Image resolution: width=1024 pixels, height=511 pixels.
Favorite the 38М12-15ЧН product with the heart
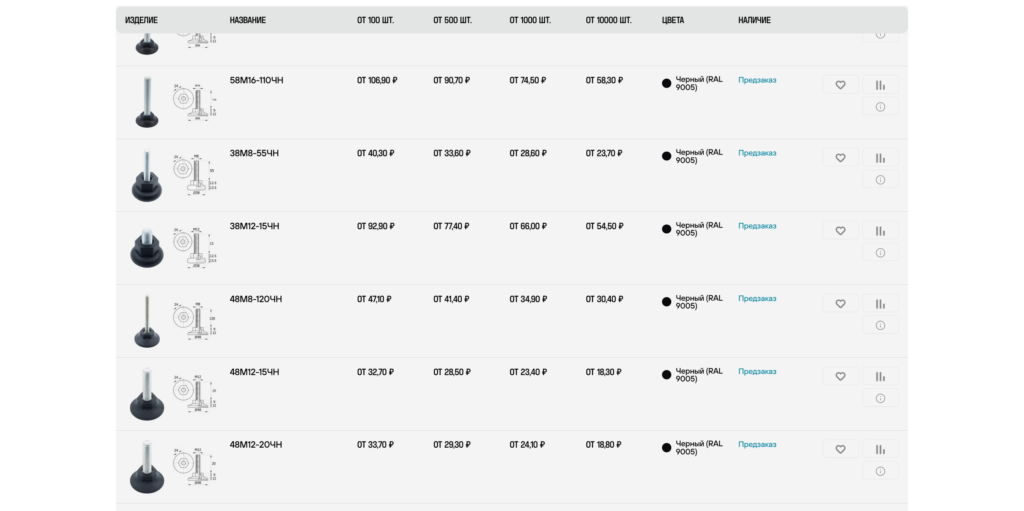tap(840, 230)
